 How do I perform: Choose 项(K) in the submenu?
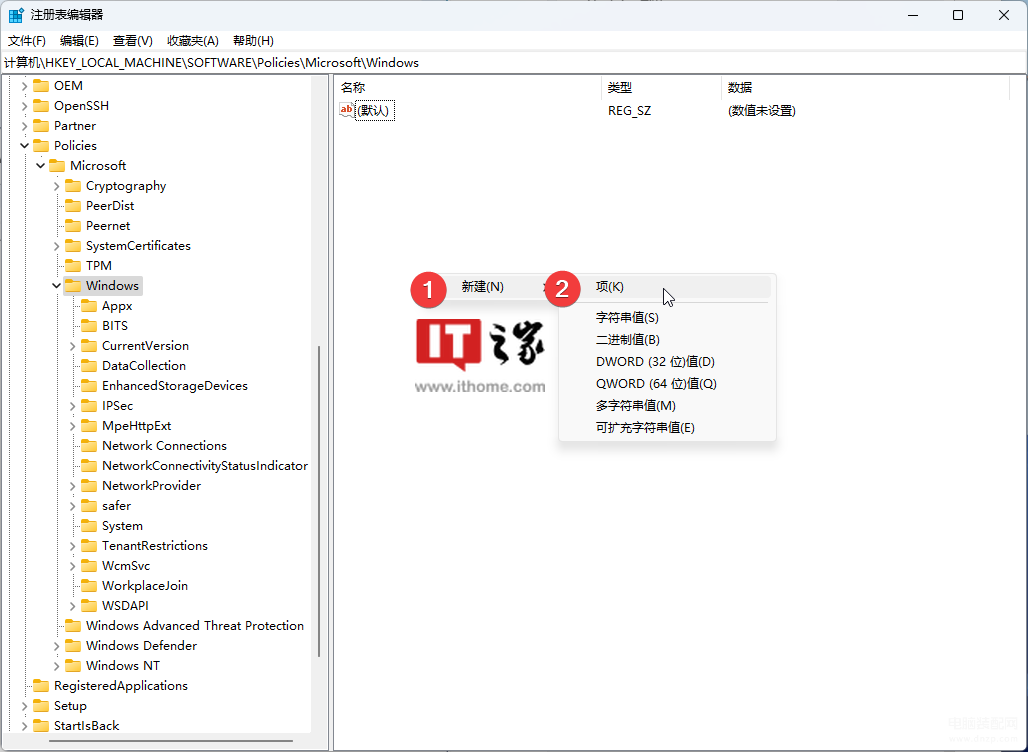667,287
